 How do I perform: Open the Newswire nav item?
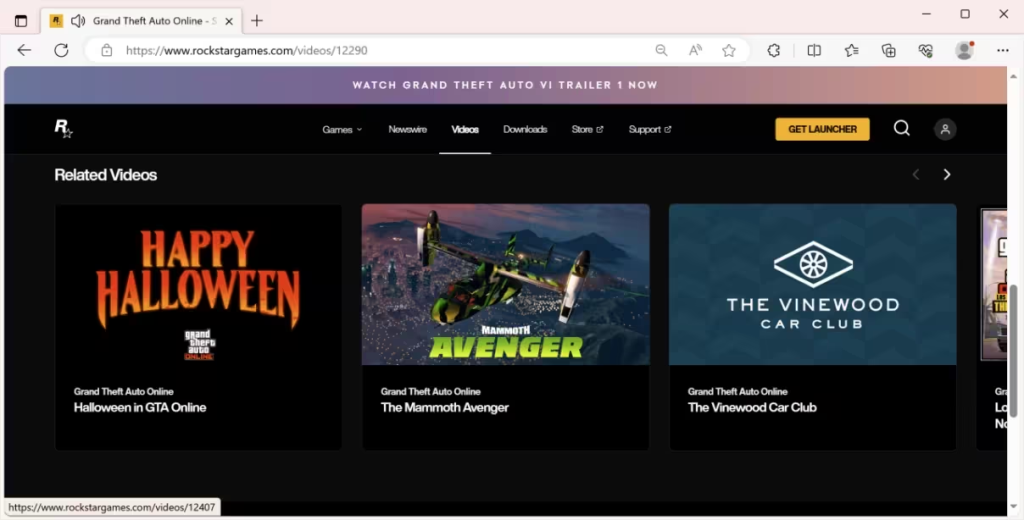(x=408, y=129)
